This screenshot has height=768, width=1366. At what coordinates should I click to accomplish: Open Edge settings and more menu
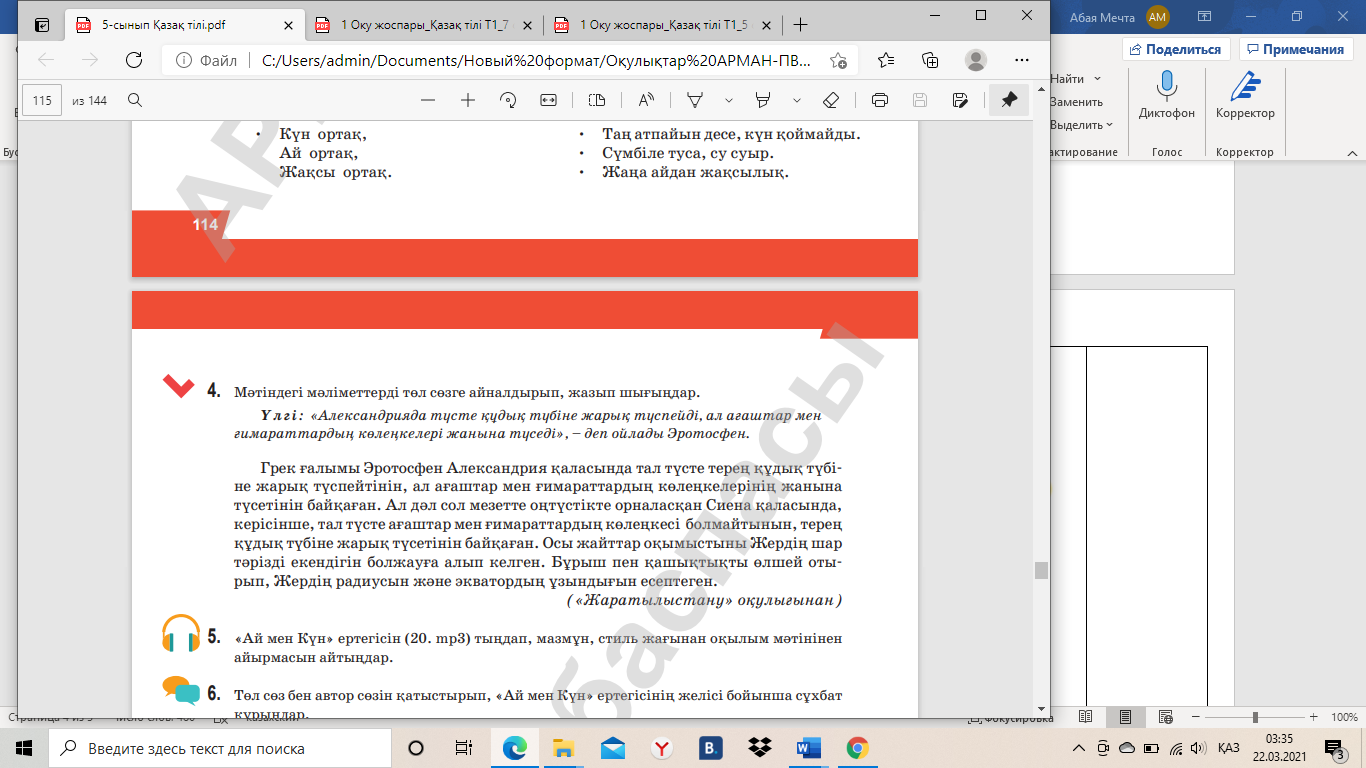[x=1019, y=60]
